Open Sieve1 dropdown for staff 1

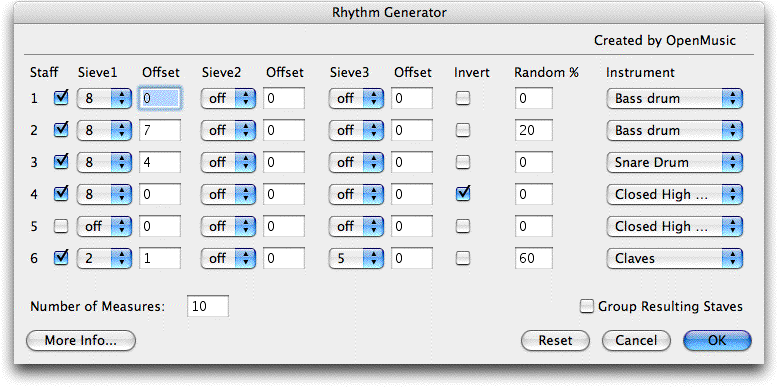tap(104, 99)
